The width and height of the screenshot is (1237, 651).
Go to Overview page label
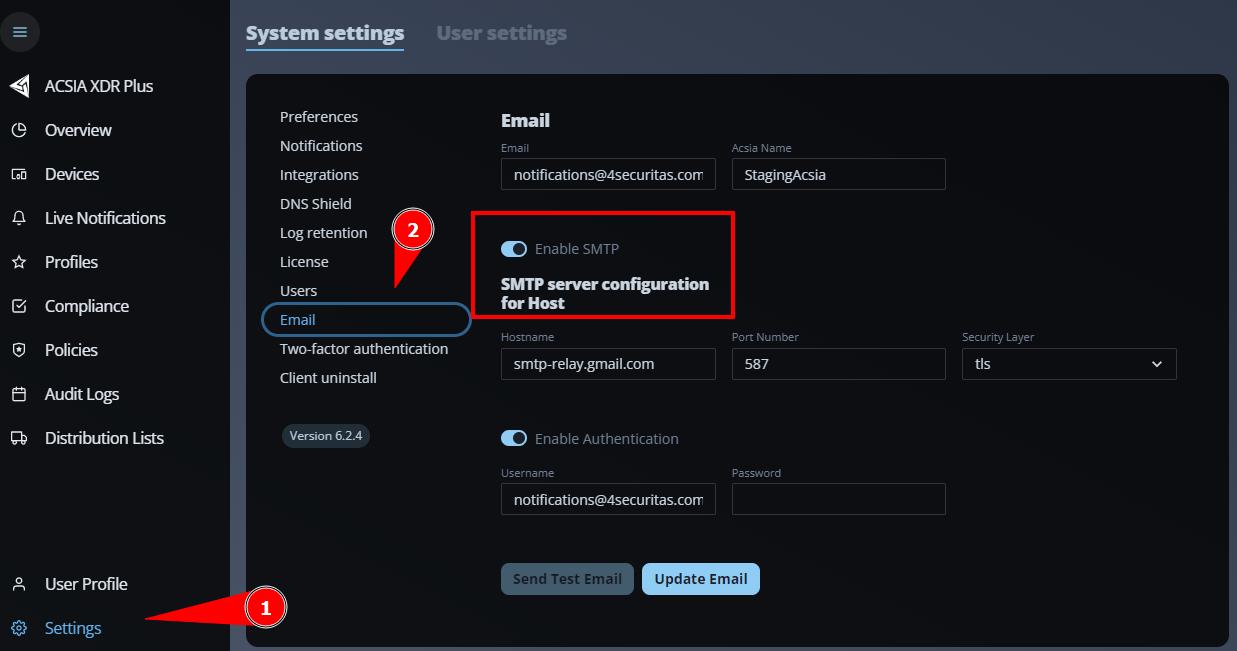coord(78,130)
